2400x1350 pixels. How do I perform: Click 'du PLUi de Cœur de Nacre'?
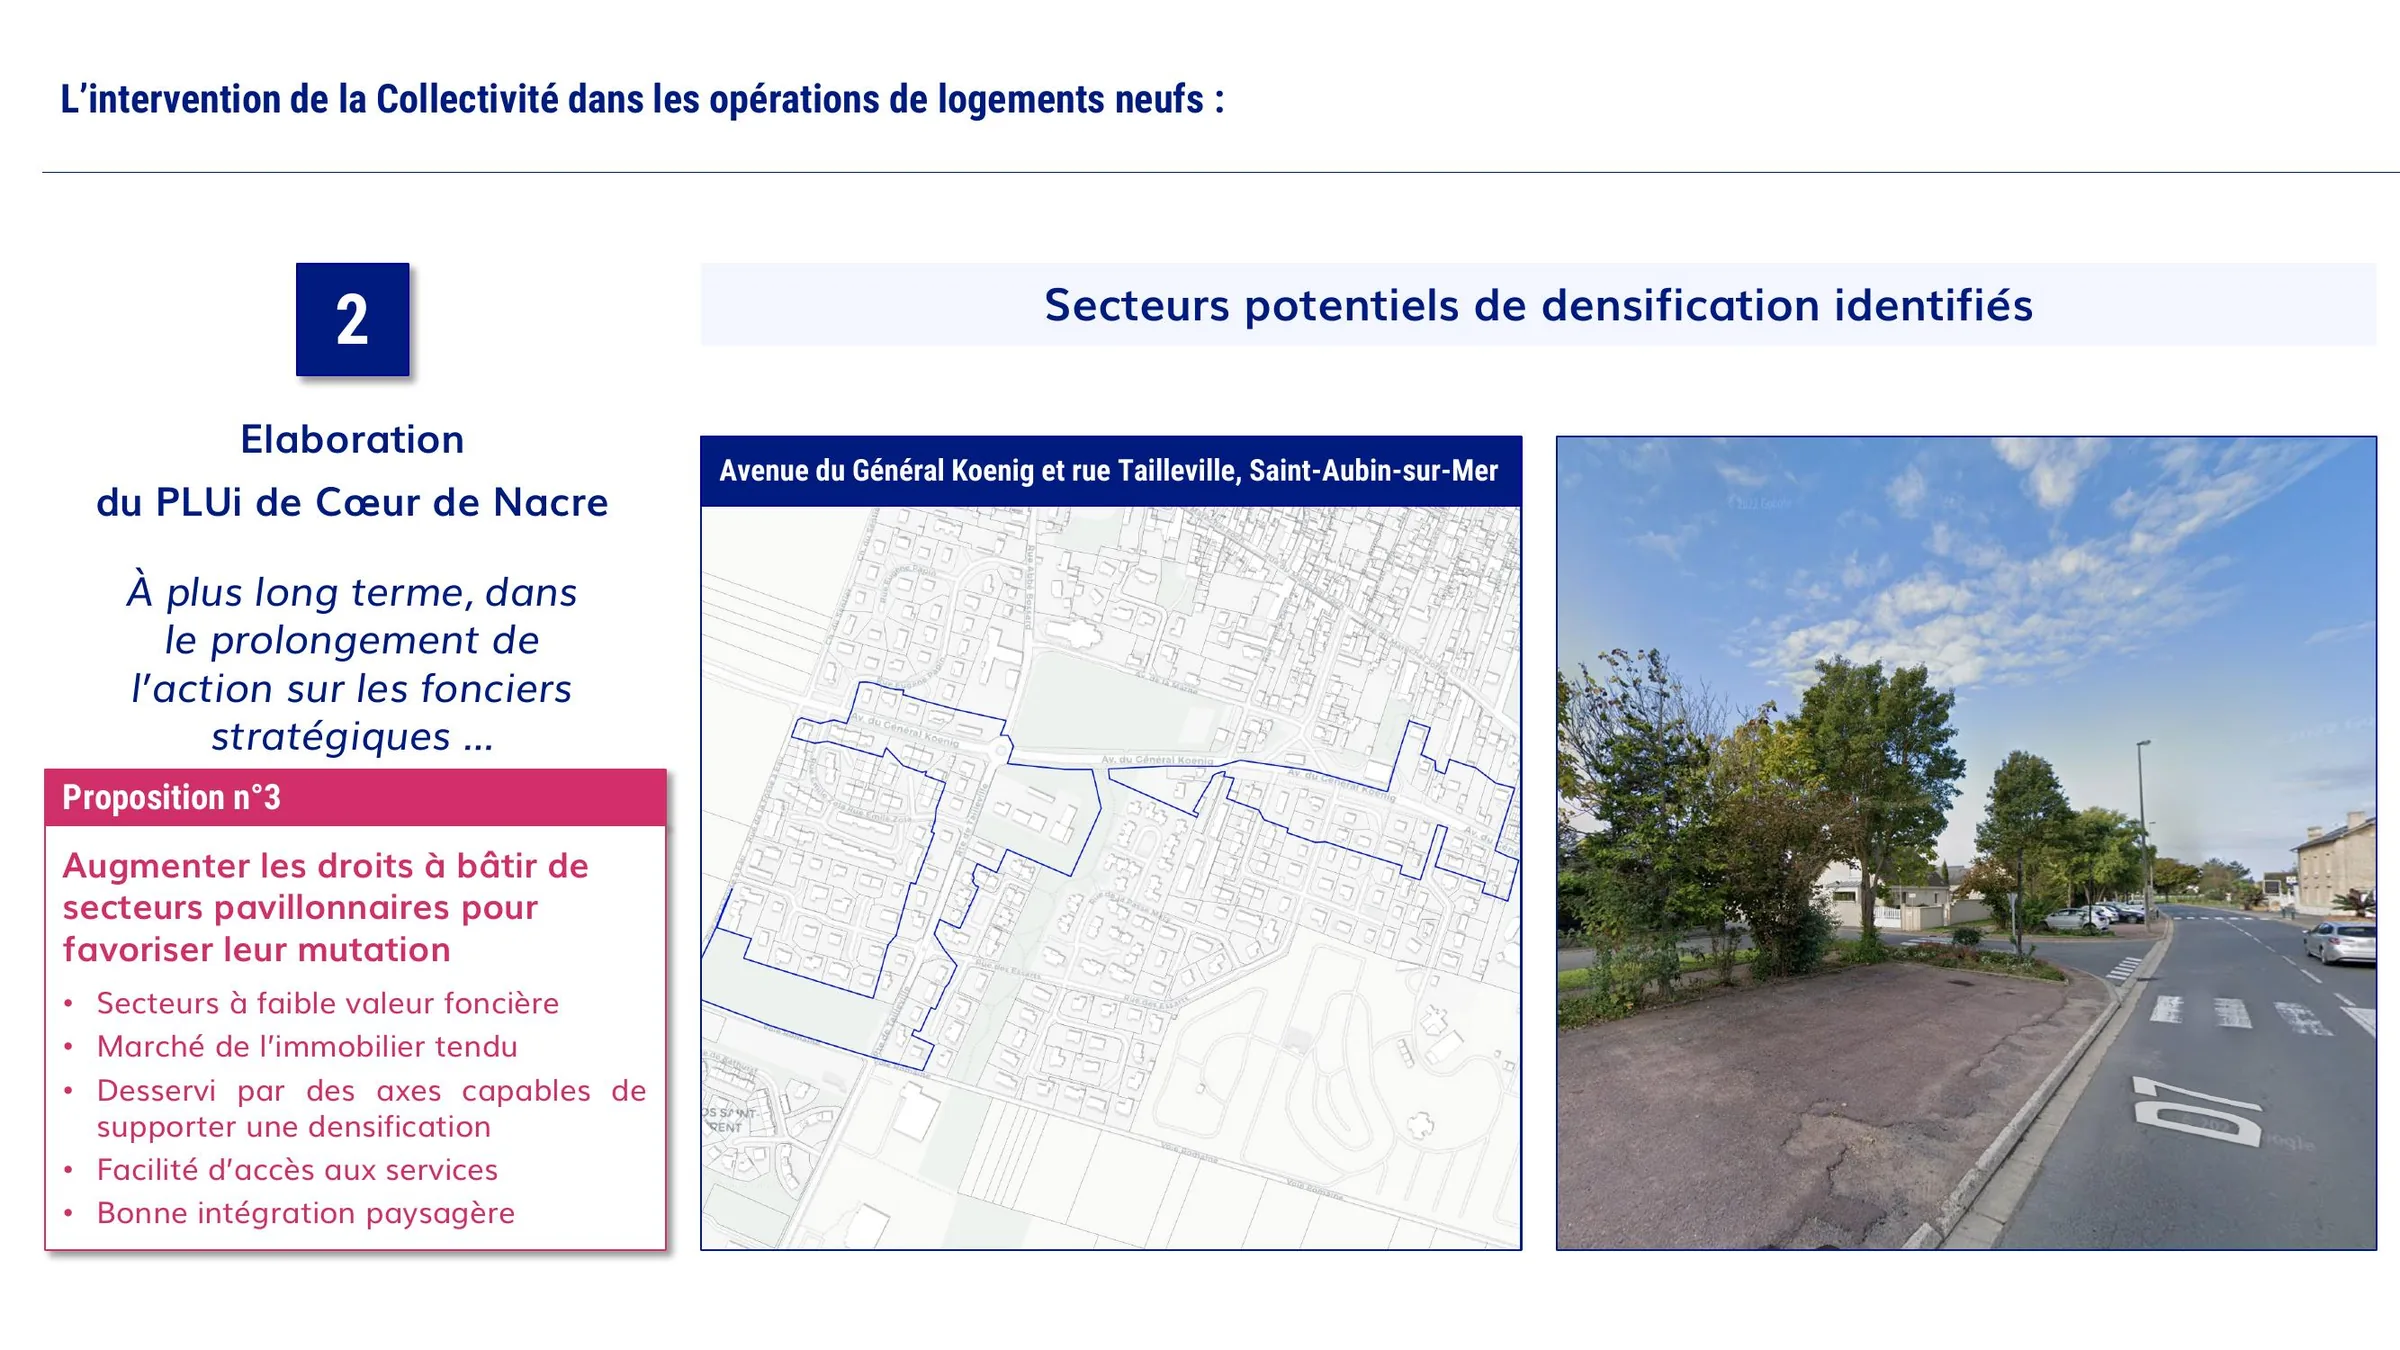[352, 502]
